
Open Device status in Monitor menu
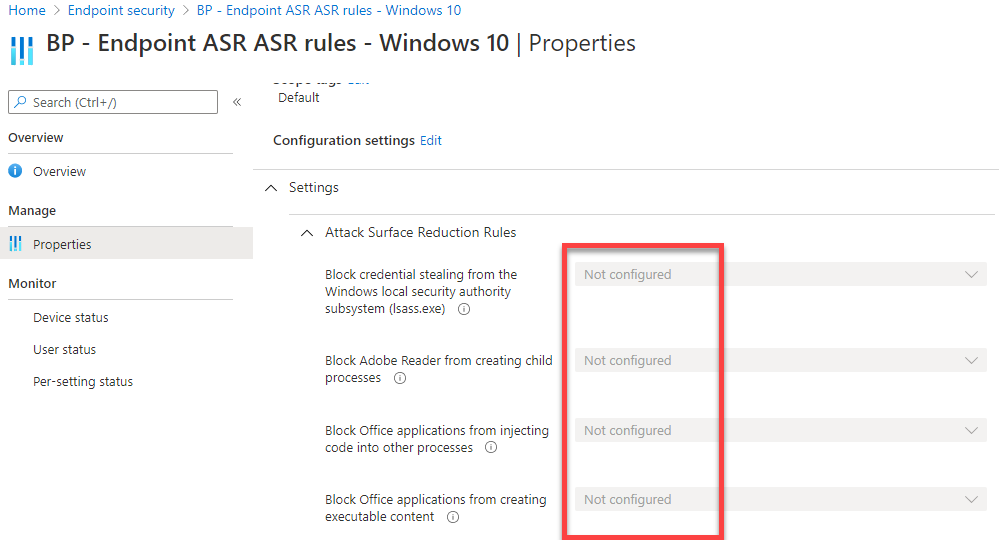(x=71, y=317)
